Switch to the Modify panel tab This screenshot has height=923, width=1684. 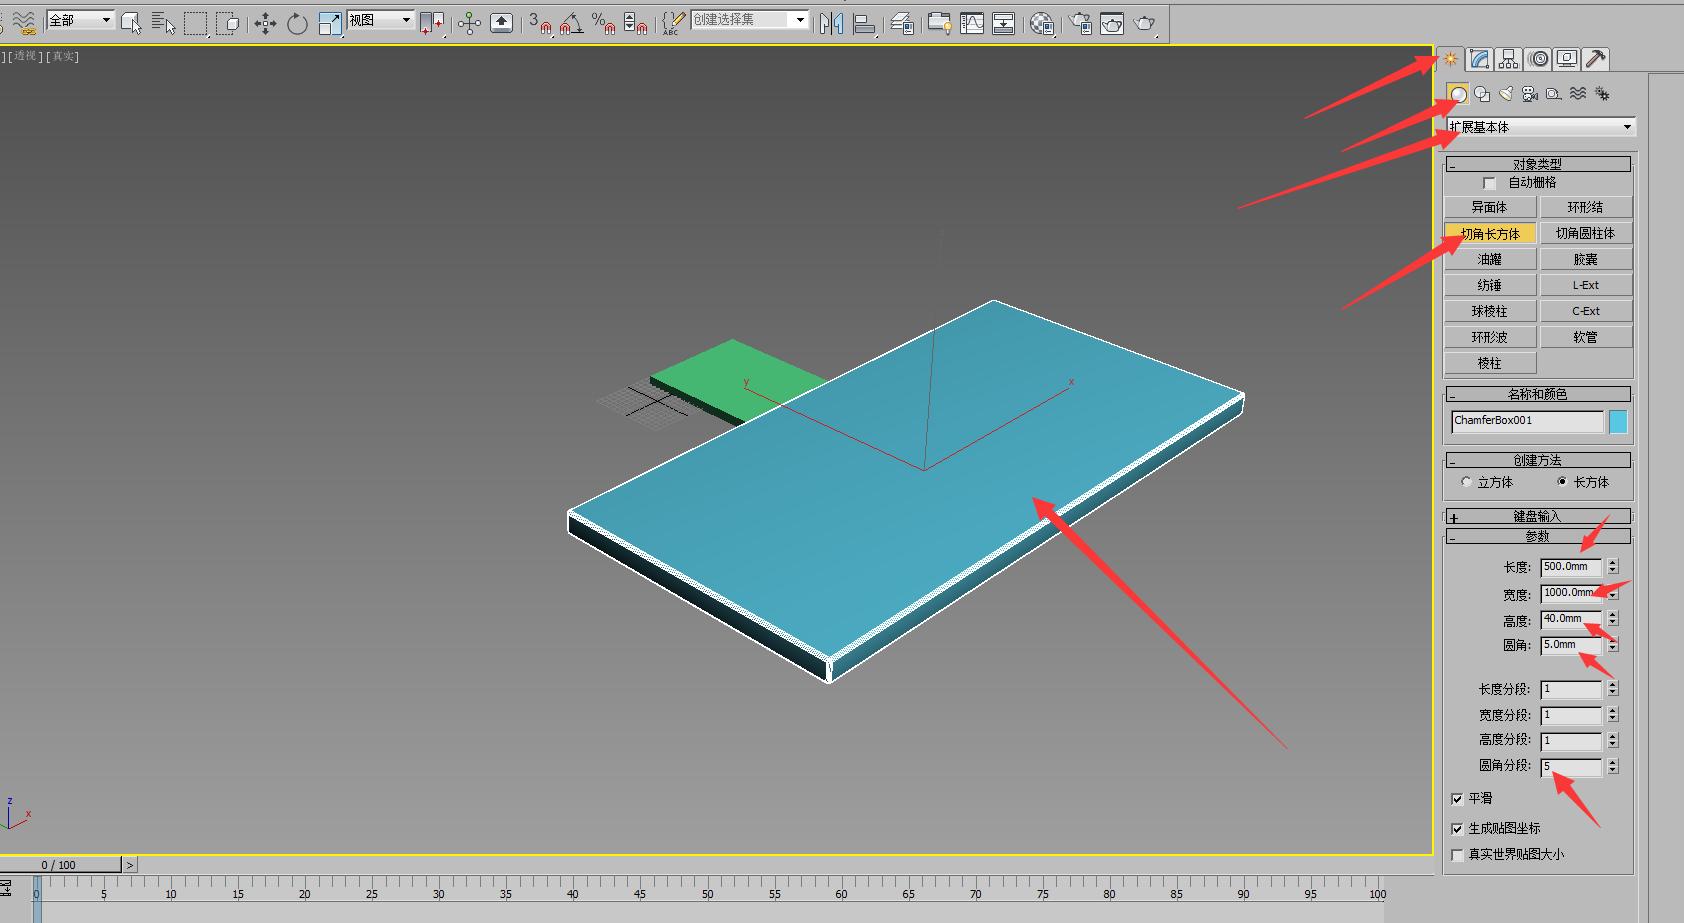pyautogui.click(x=1479, y=59)
